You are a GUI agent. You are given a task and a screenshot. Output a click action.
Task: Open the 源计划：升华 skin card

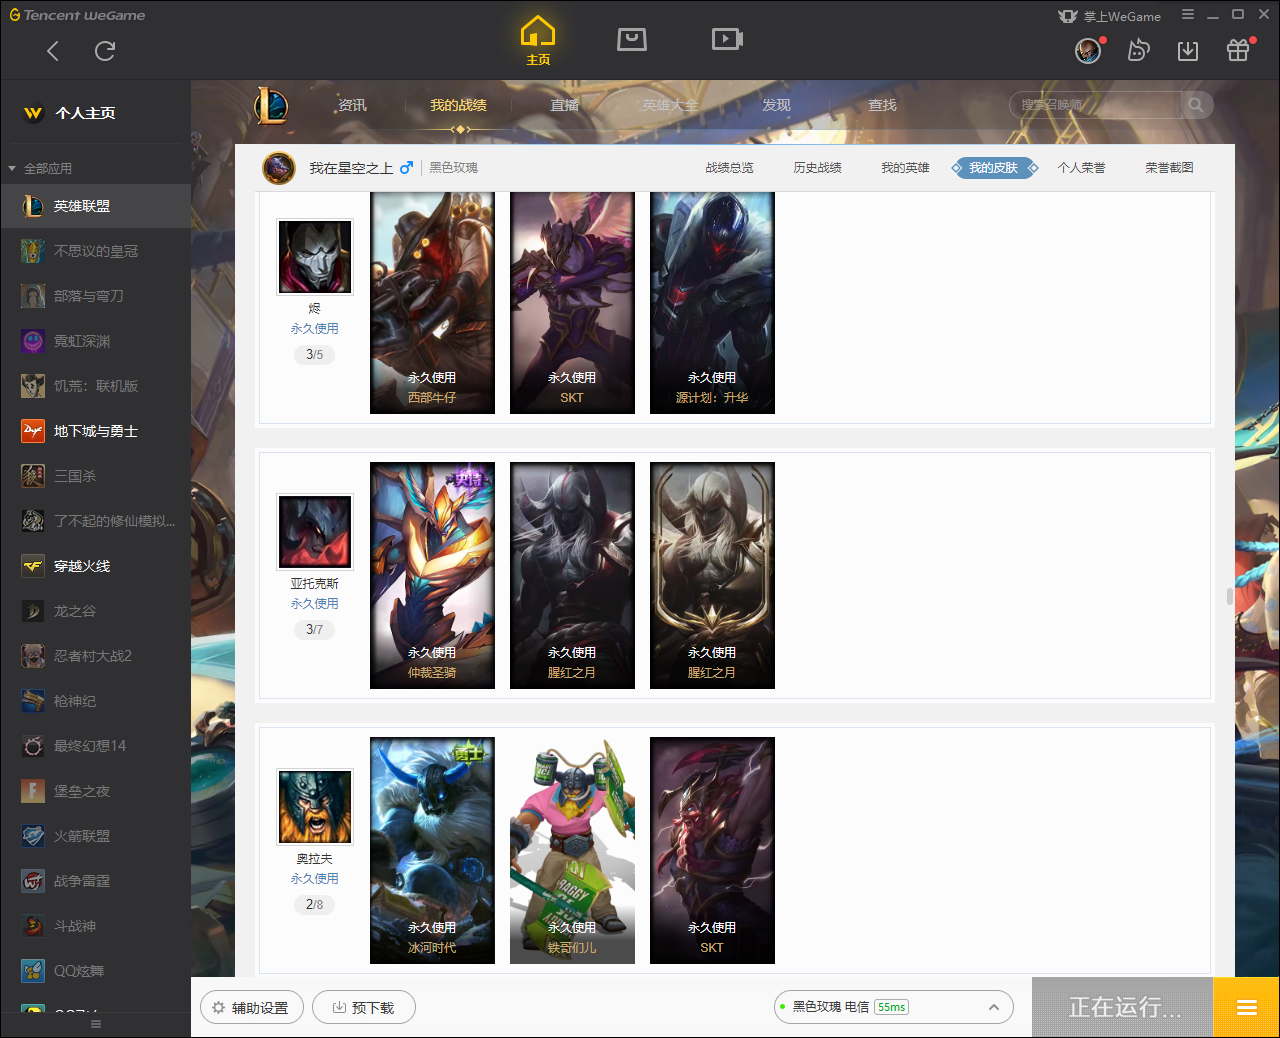coord(712,302)
